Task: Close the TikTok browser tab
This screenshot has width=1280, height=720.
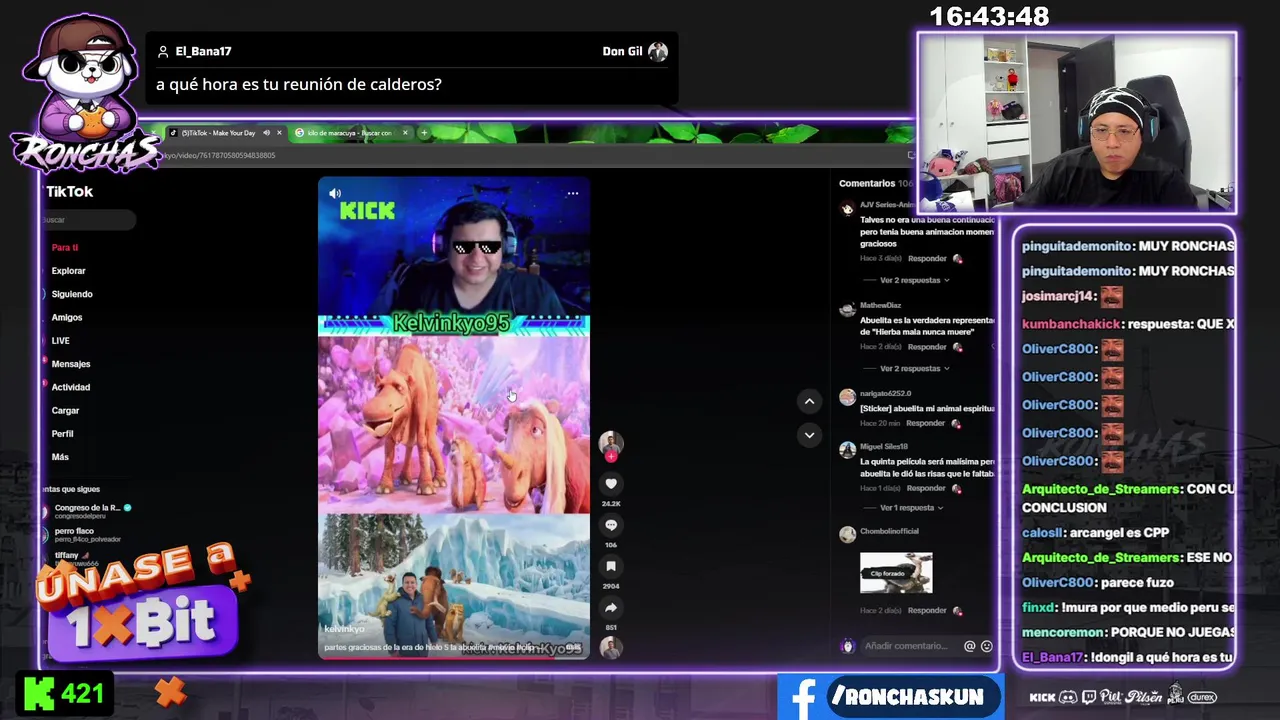Action: [279, 133]
